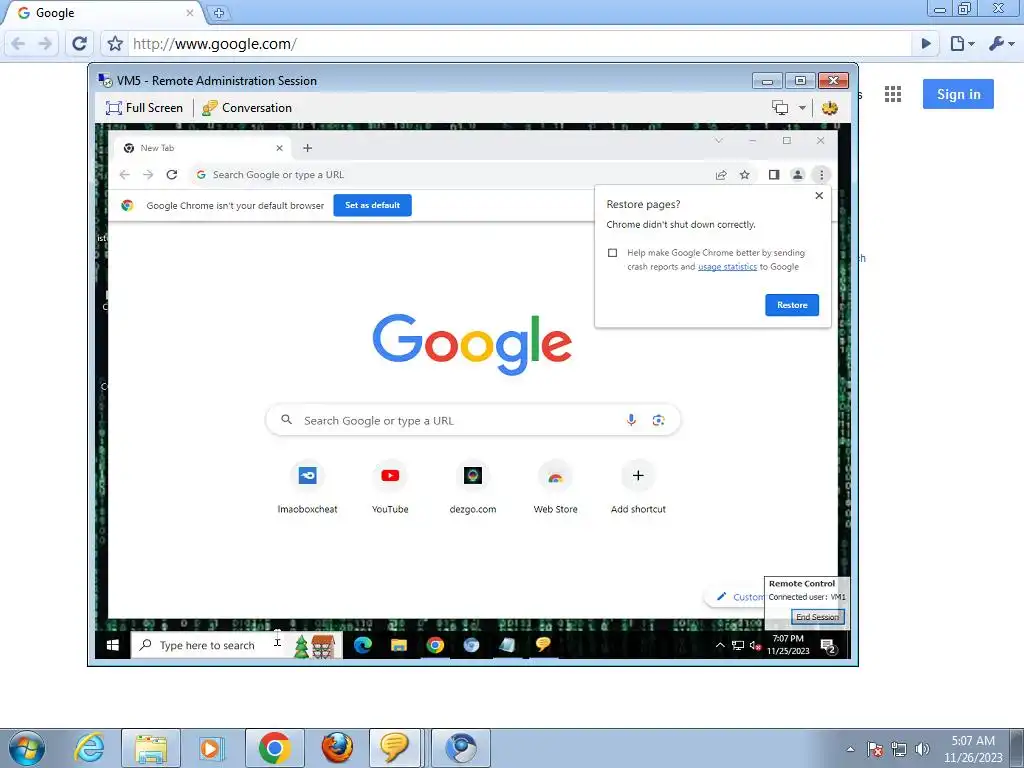
Task: Click the outer browser URL field
Action: (x=519, y=44)
